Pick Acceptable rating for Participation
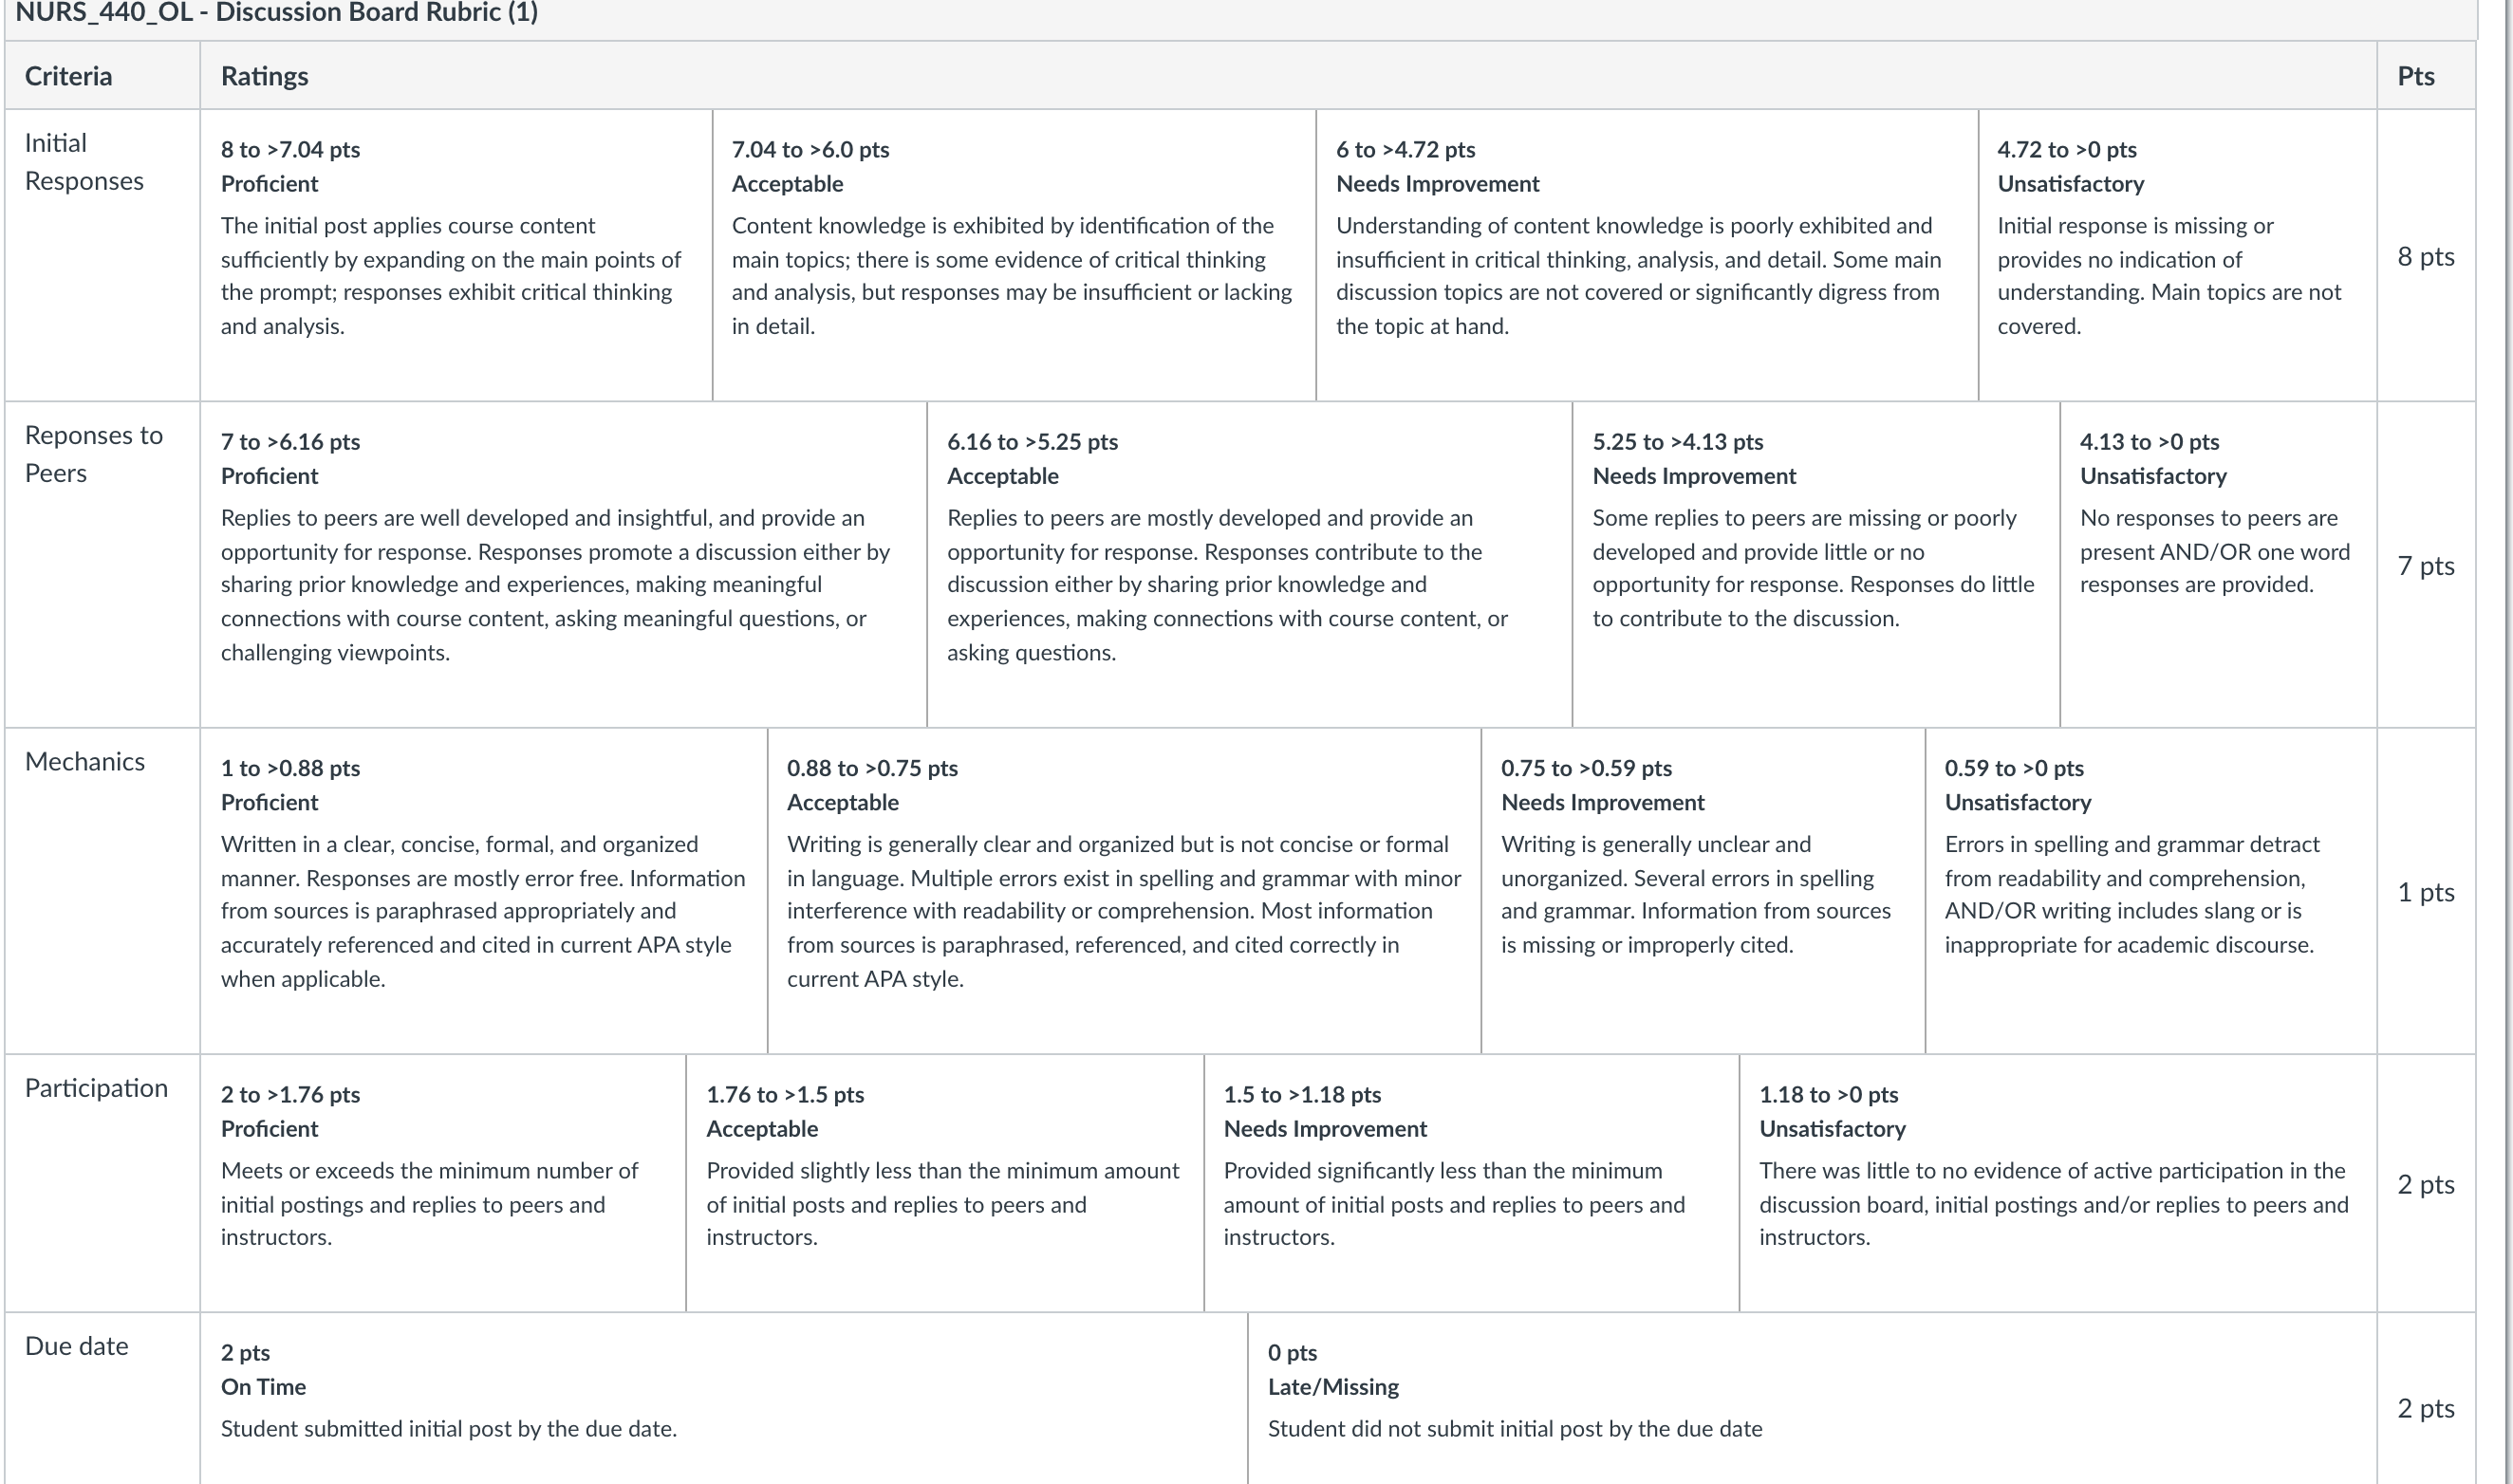 (945, 1183)
